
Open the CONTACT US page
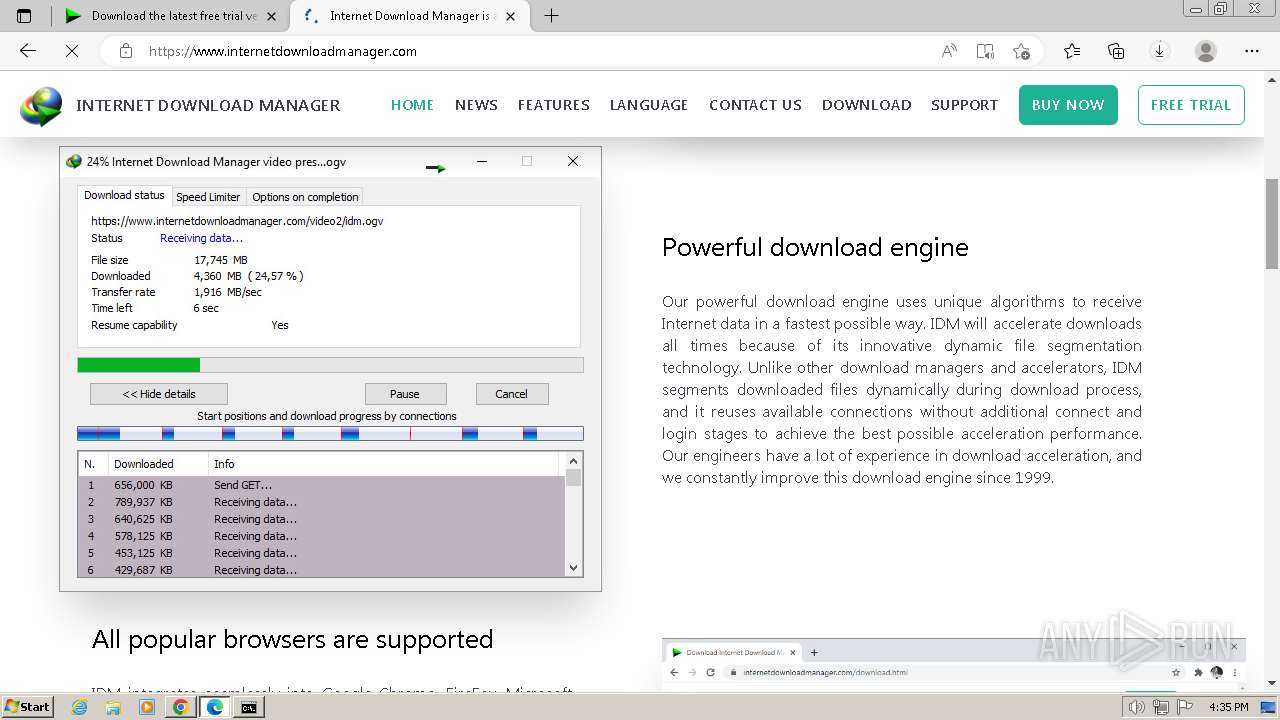[x=755, y=105]
